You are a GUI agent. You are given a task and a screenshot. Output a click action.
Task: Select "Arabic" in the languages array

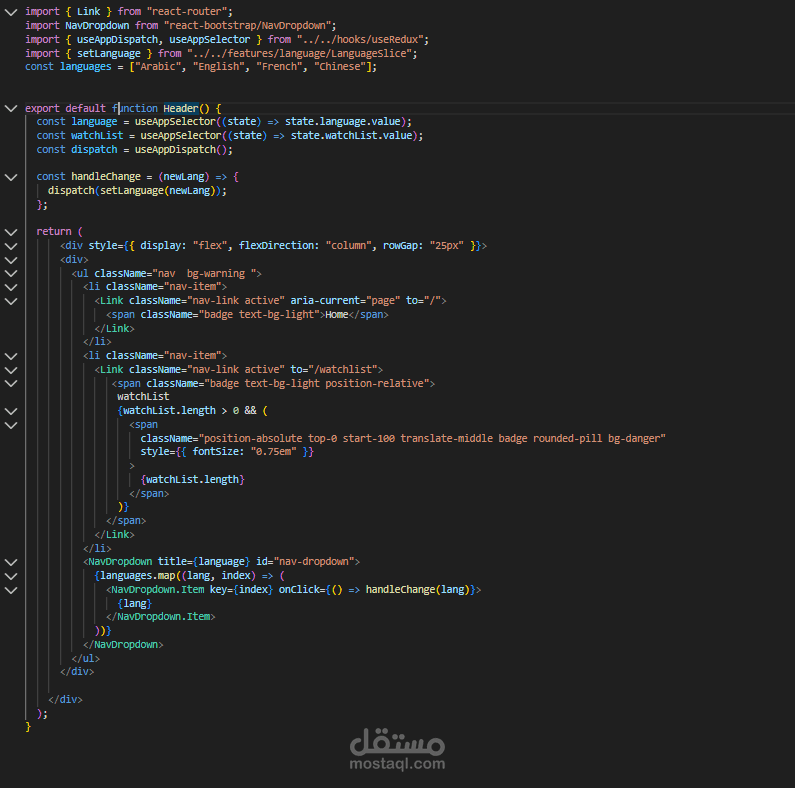[x=158, y=66]
